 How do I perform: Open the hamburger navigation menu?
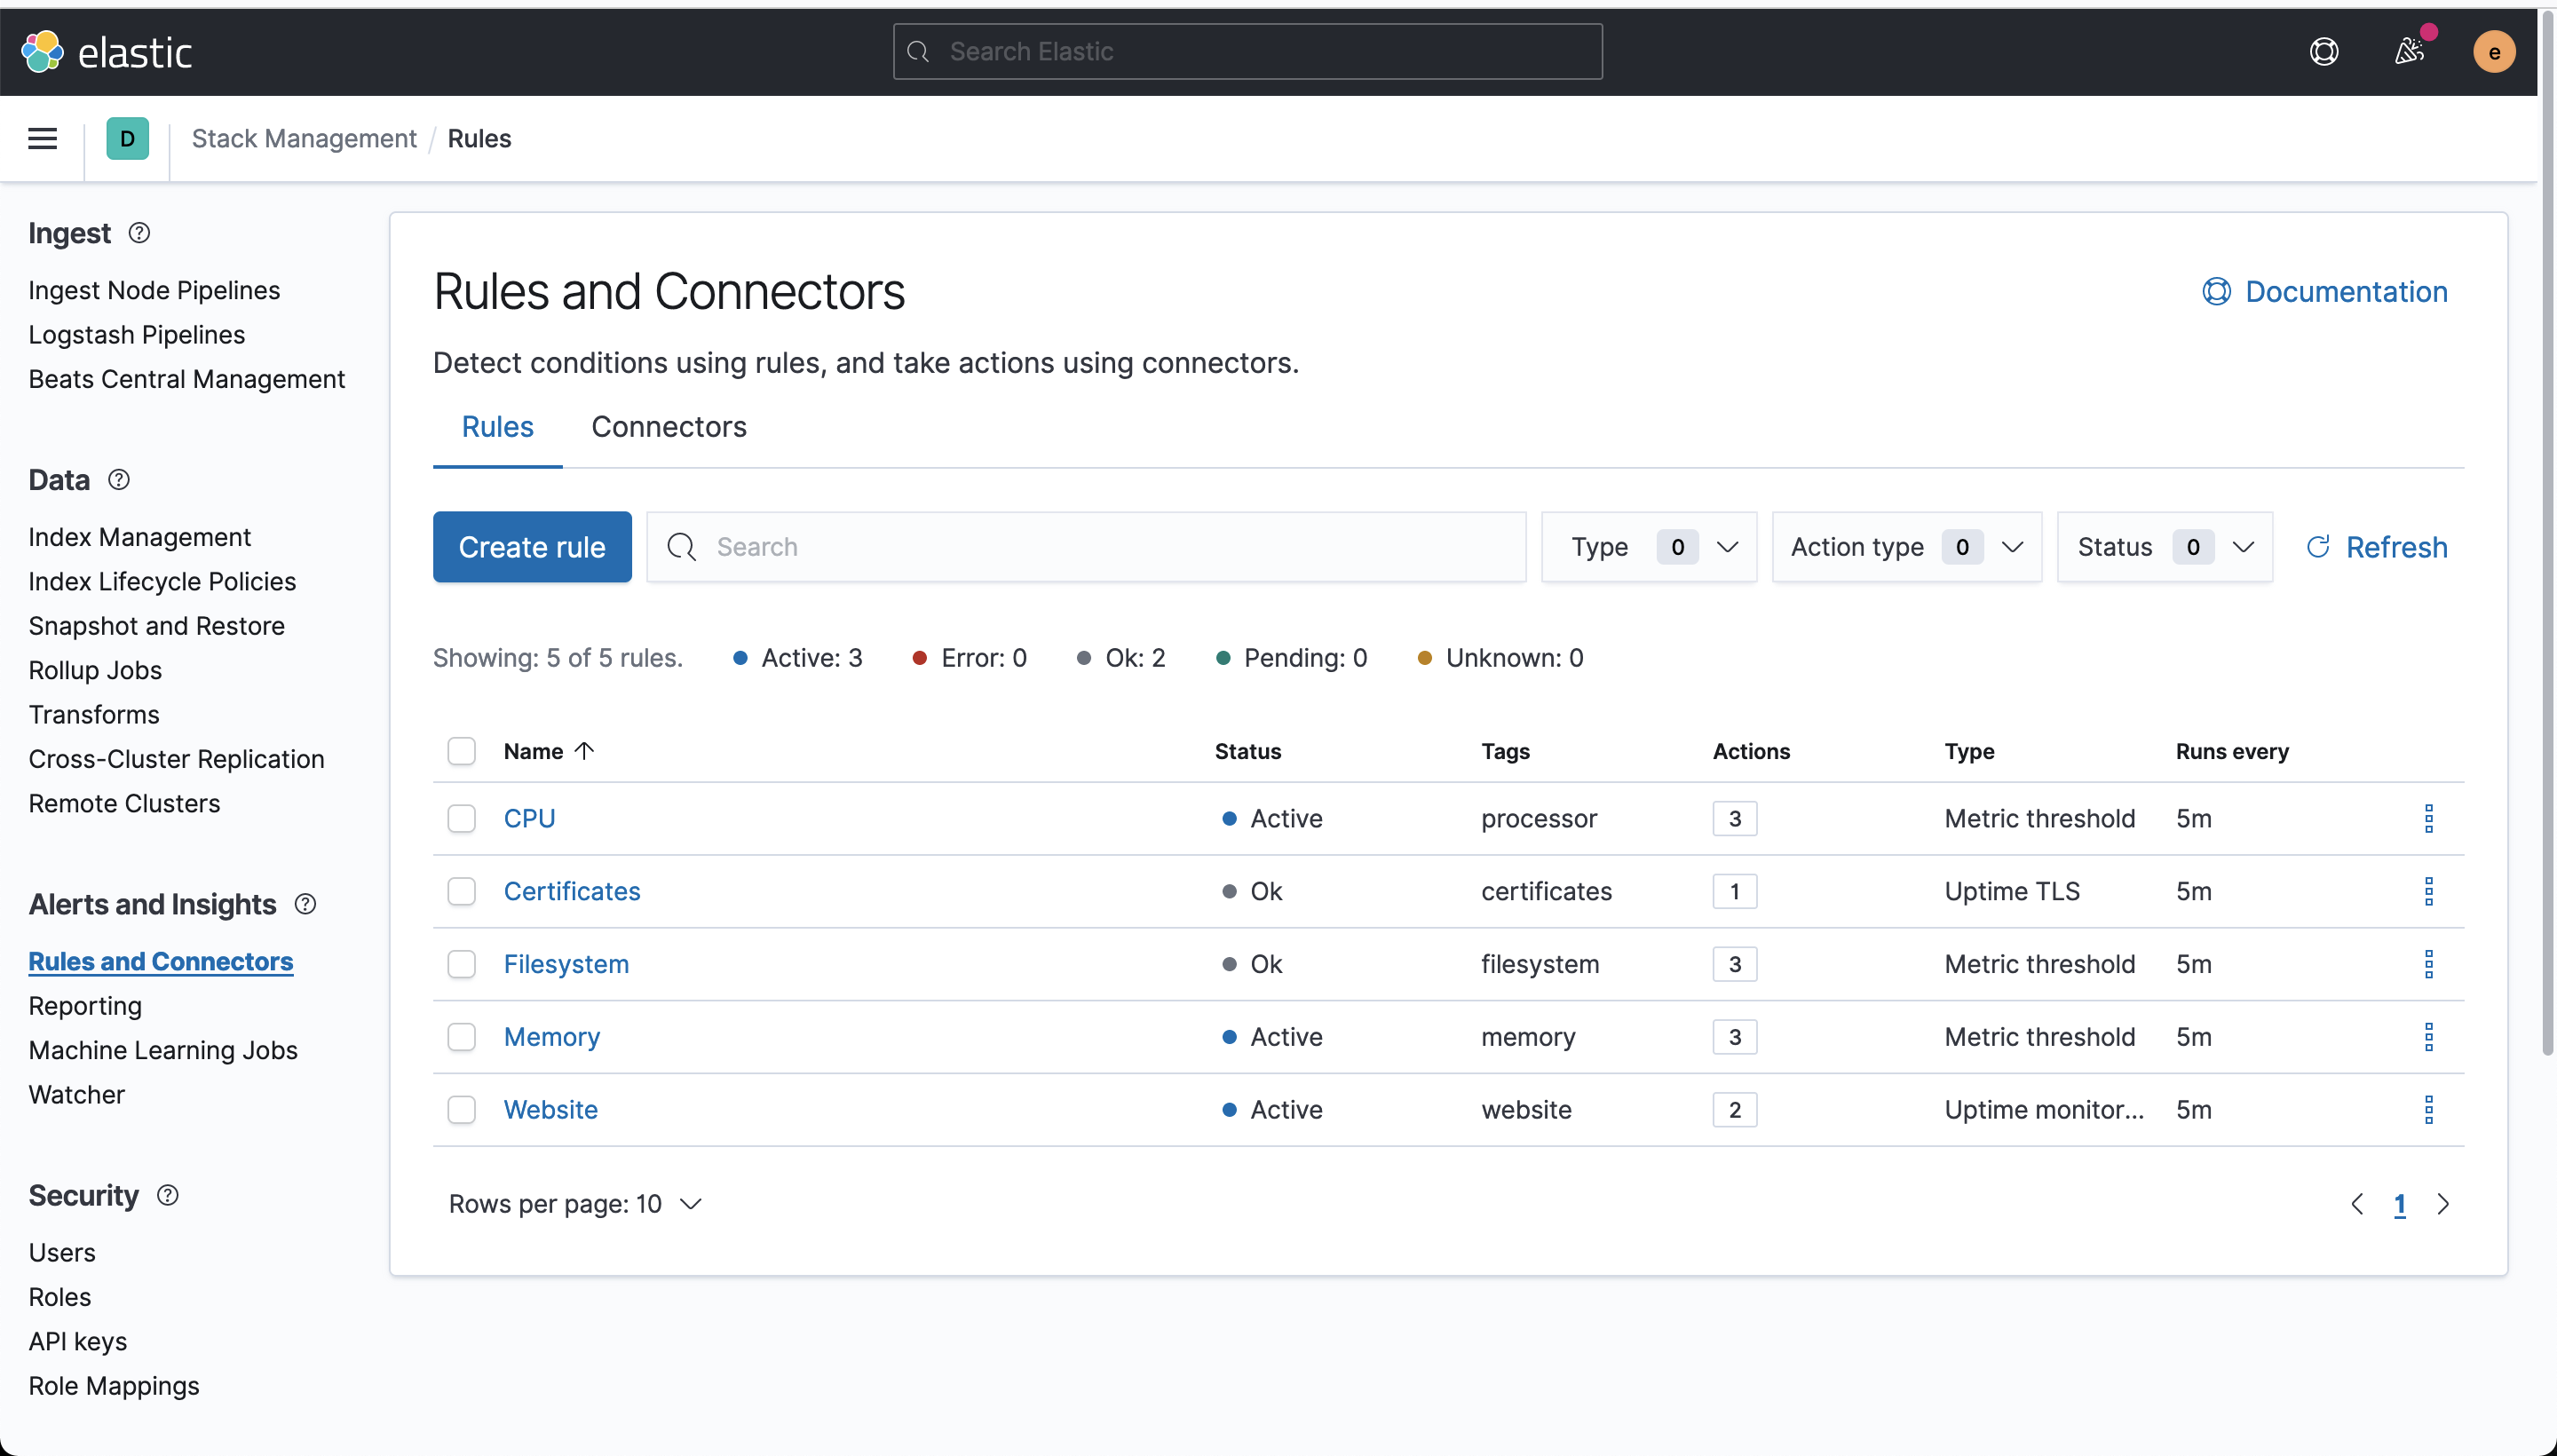click(42, 139)
